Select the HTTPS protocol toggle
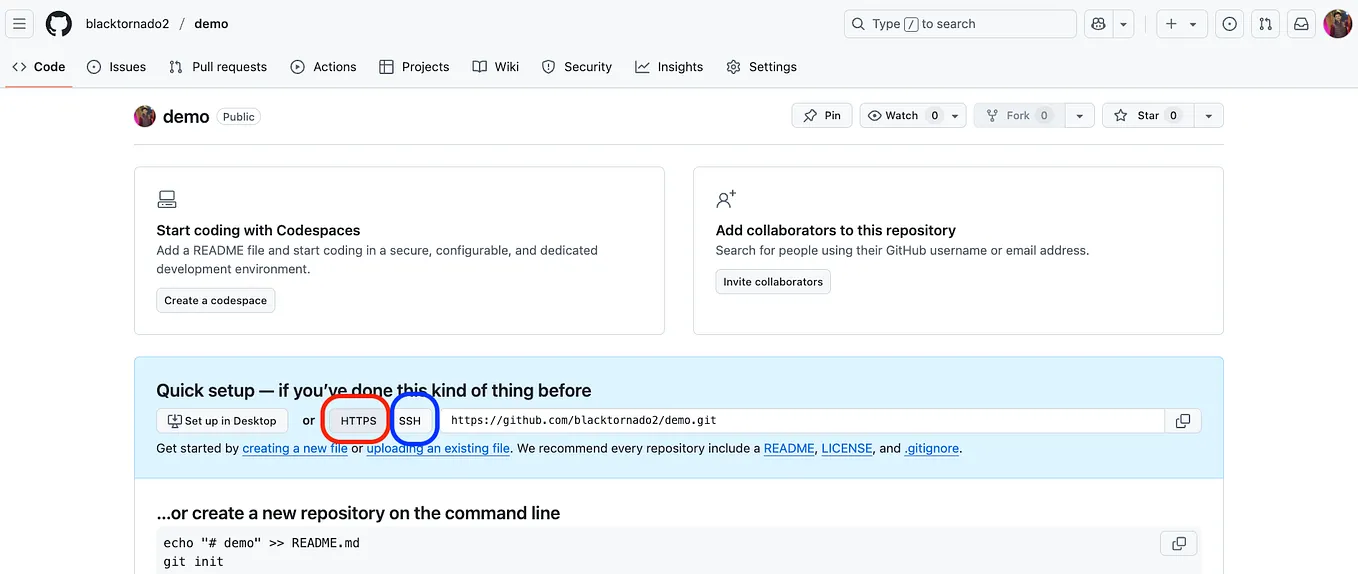The width and height of the screenshot is (1358, 574). [x=358, y=421]
